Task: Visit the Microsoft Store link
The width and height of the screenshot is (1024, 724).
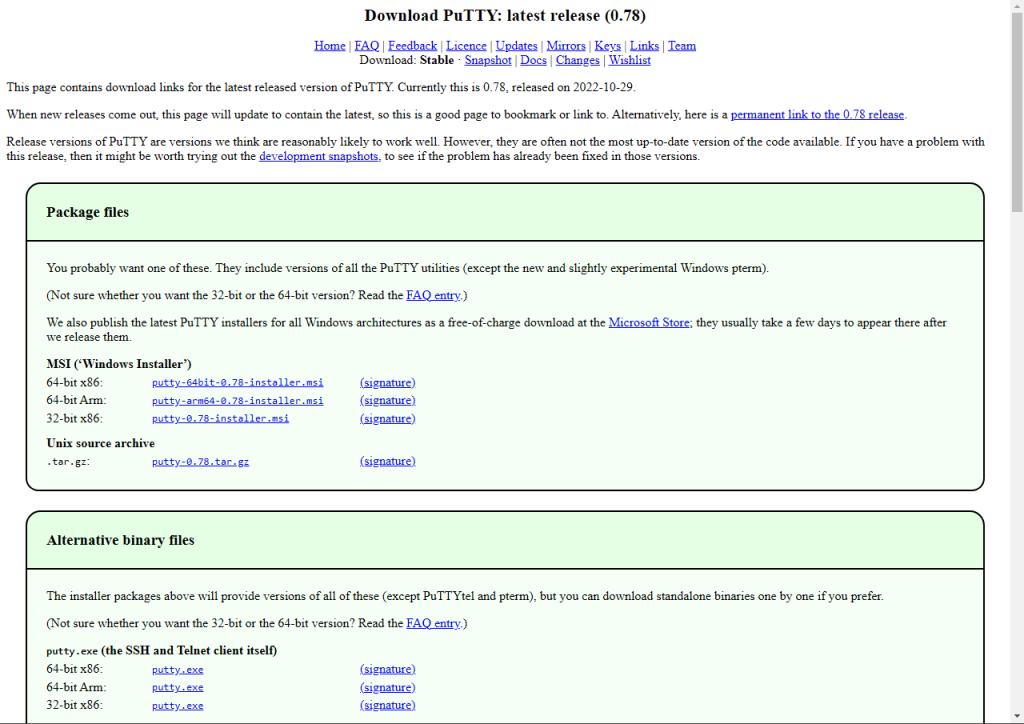Action: click(648, 323)
